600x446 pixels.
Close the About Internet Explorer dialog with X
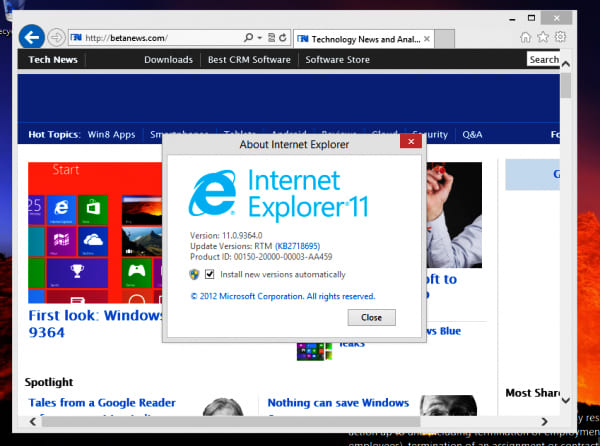pyautogui.click(x=411, y=142)
